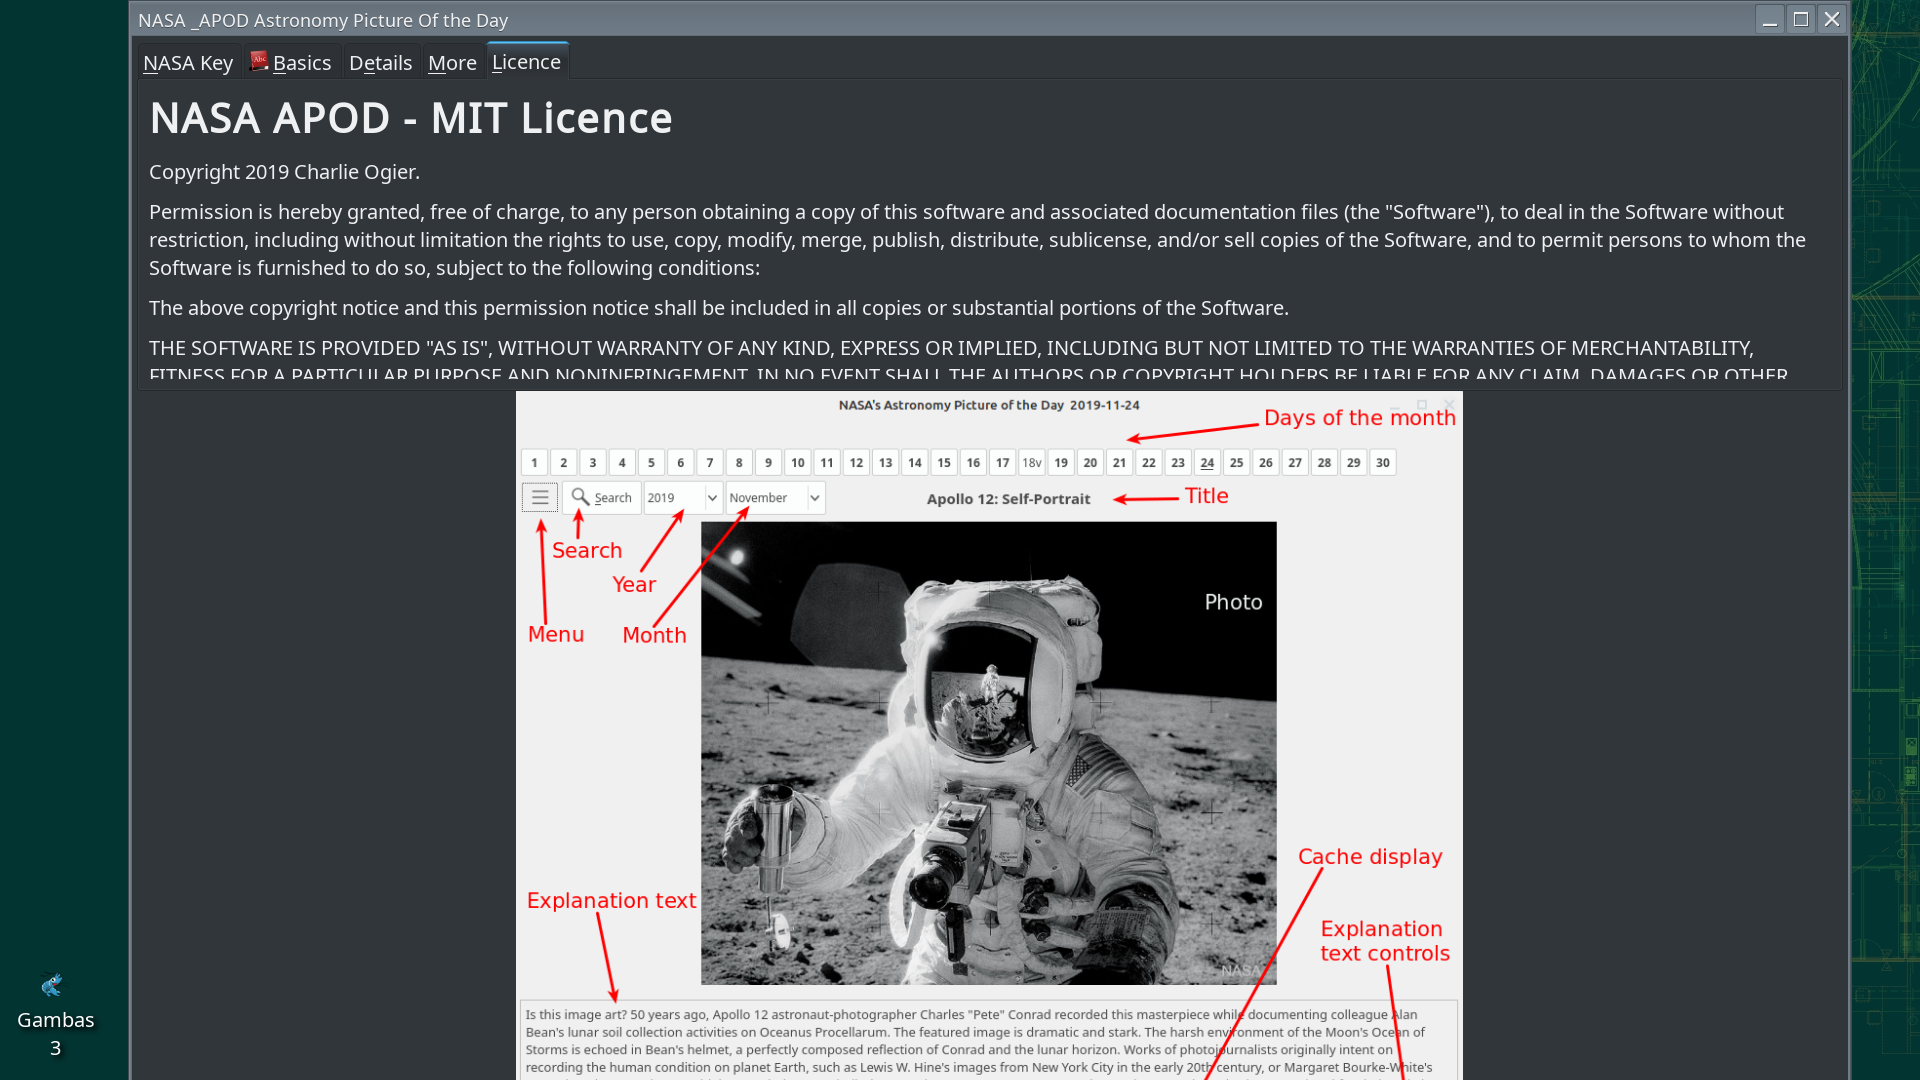The height and width of the screenshot is (1080, 1920).
Task: Minimize the NASA APOD window
Action: point(1770,19)
